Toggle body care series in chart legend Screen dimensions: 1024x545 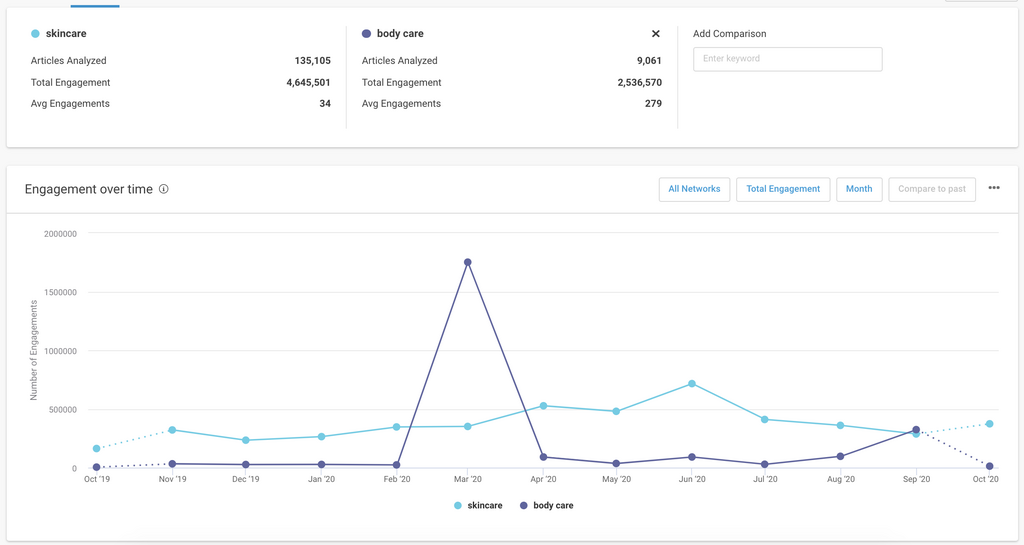click(547, 506)
